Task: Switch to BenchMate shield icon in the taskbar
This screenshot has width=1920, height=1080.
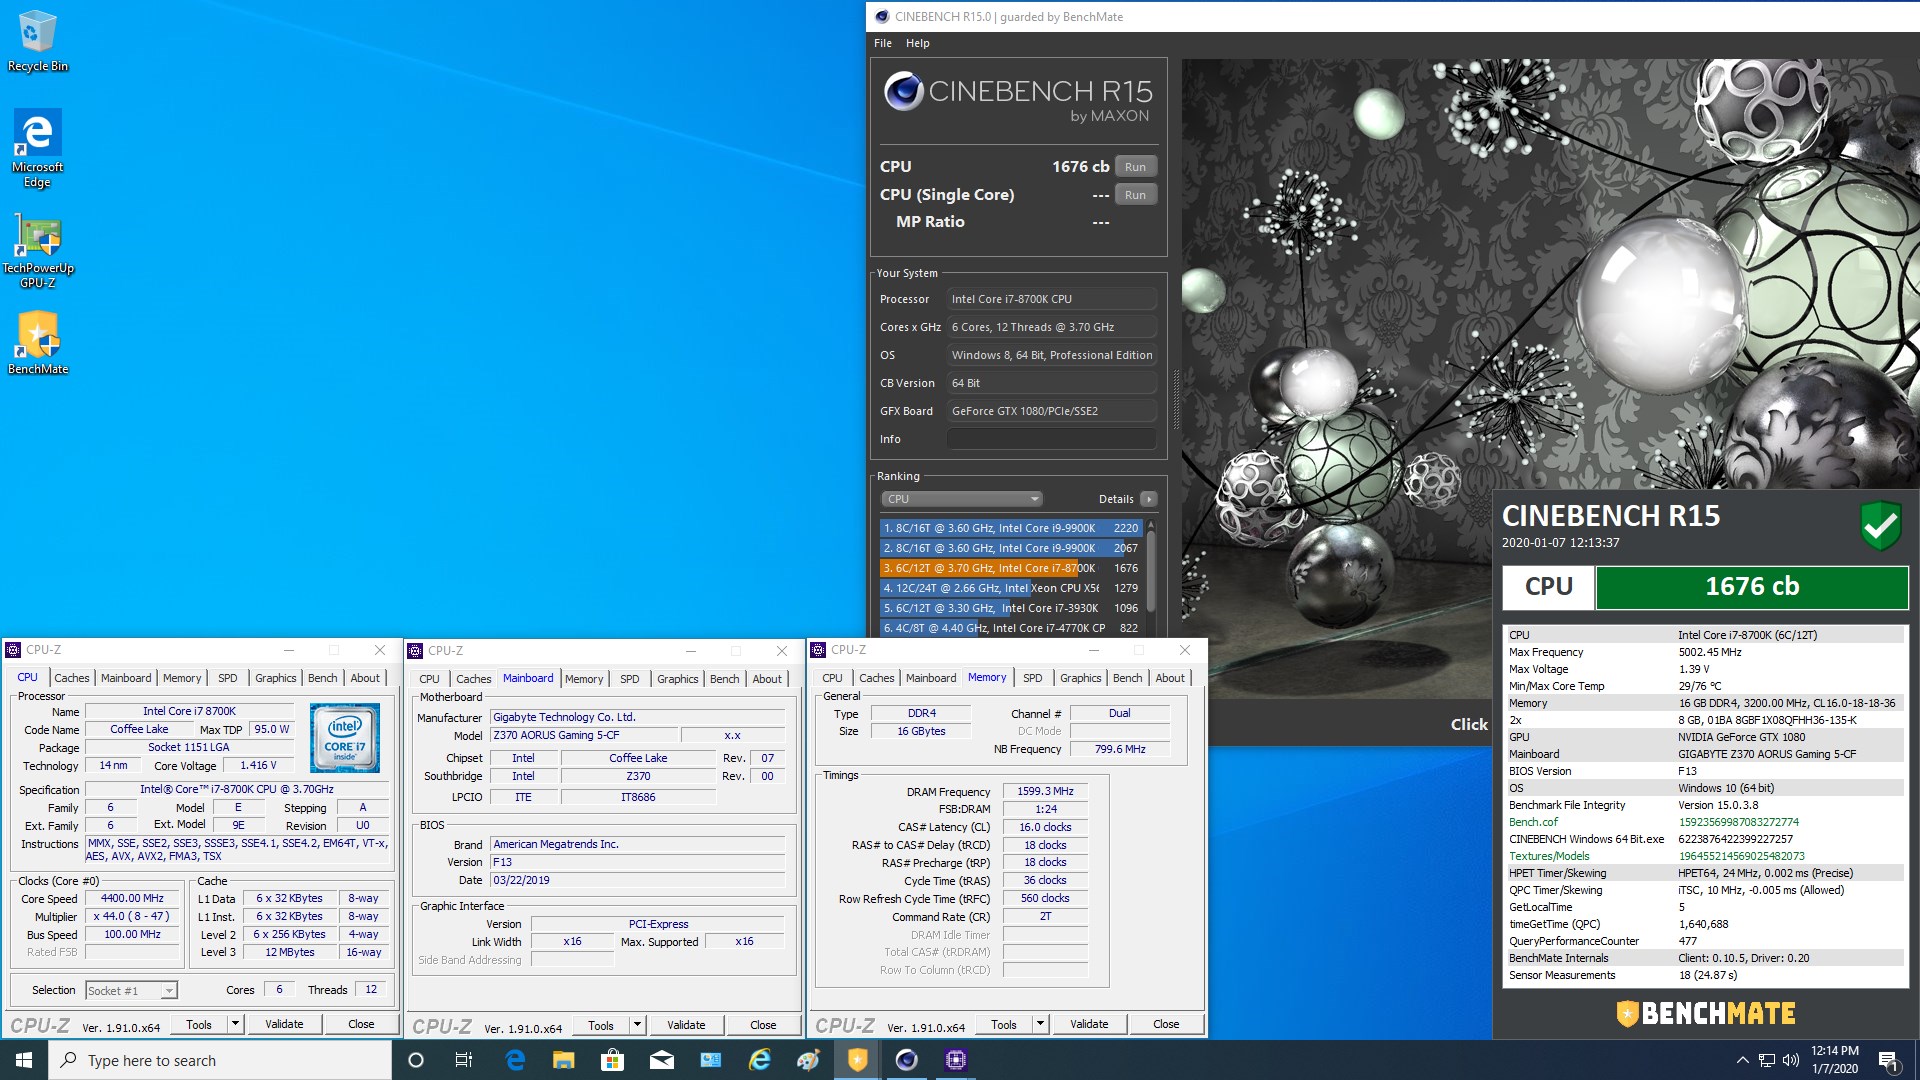Action: [857, 1060]
